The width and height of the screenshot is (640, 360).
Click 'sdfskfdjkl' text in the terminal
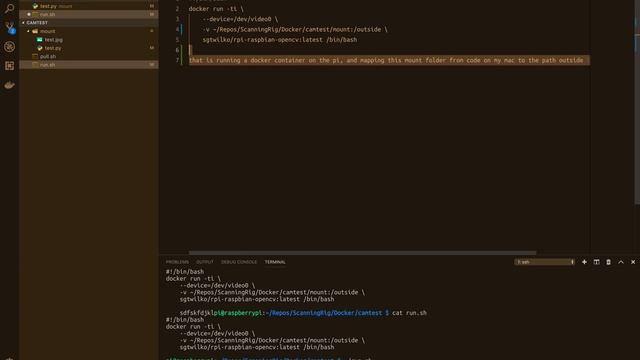(196, 313)
